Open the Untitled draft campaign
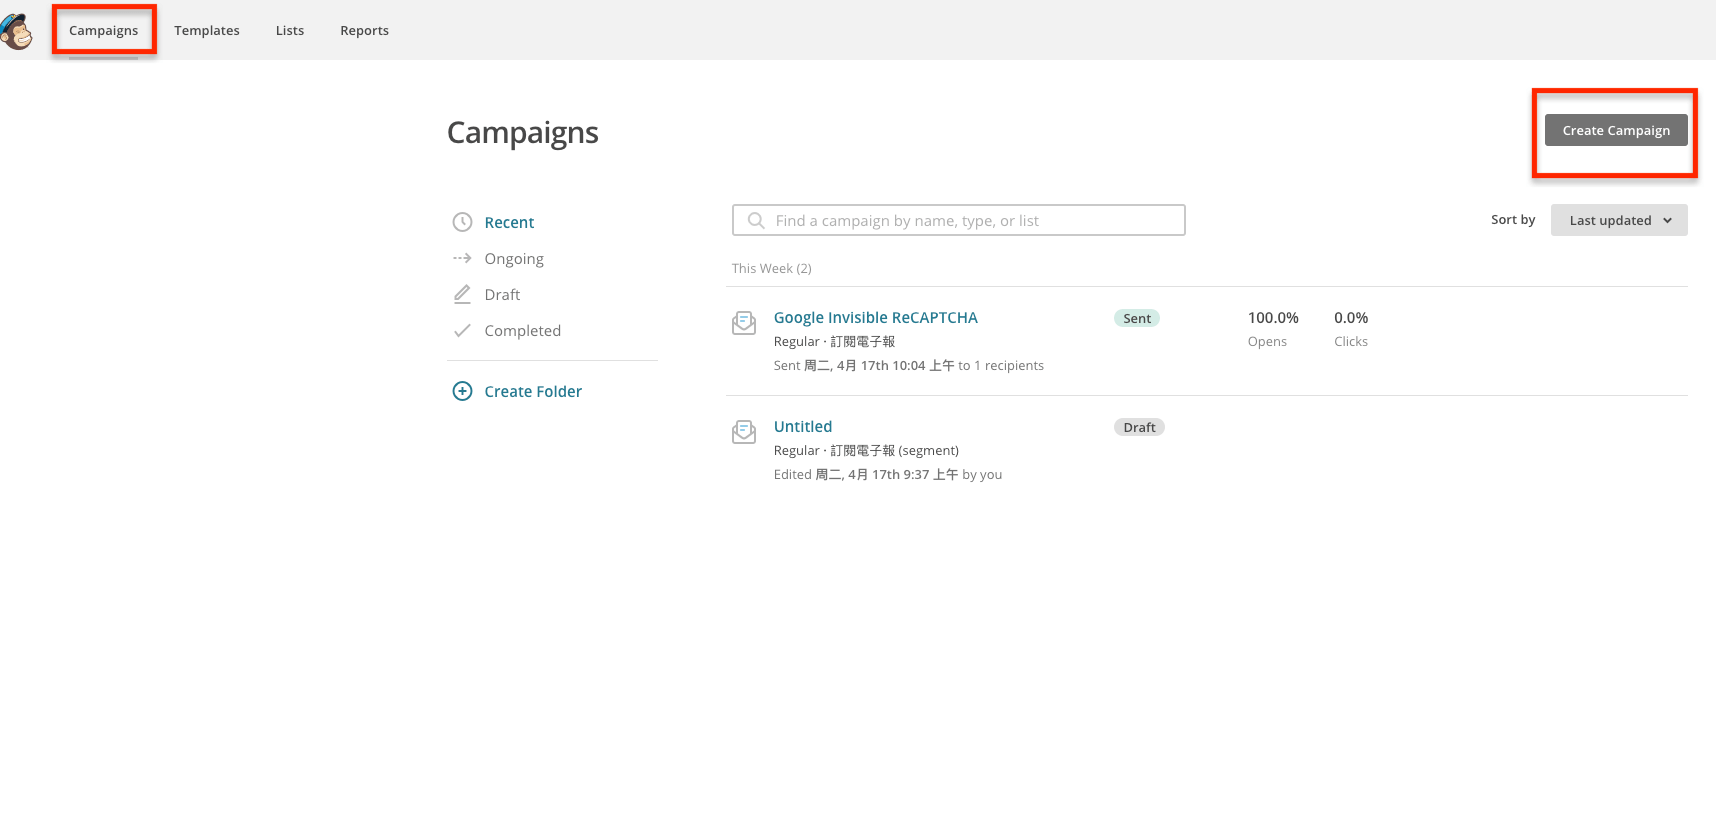The image size is (1716, 822). pos(802,426)
